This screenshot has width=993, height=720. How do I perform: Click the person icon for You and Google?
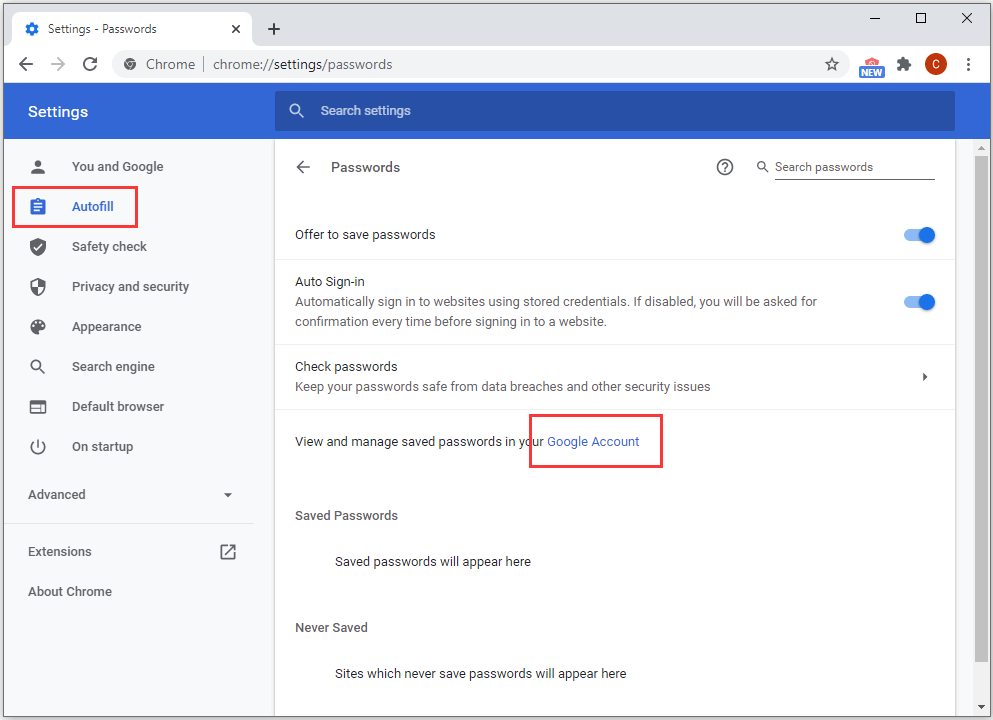(x=38, y=167)
